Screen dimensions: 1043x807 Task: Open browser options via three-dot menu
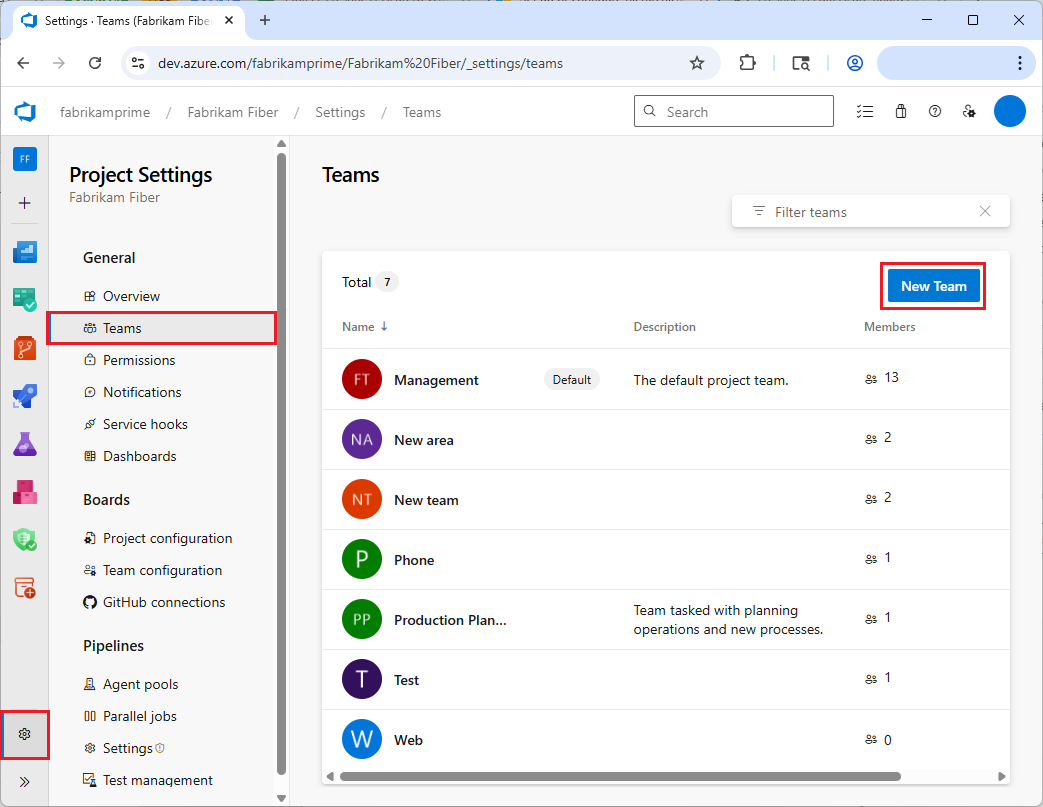(x=1019, y=62)
